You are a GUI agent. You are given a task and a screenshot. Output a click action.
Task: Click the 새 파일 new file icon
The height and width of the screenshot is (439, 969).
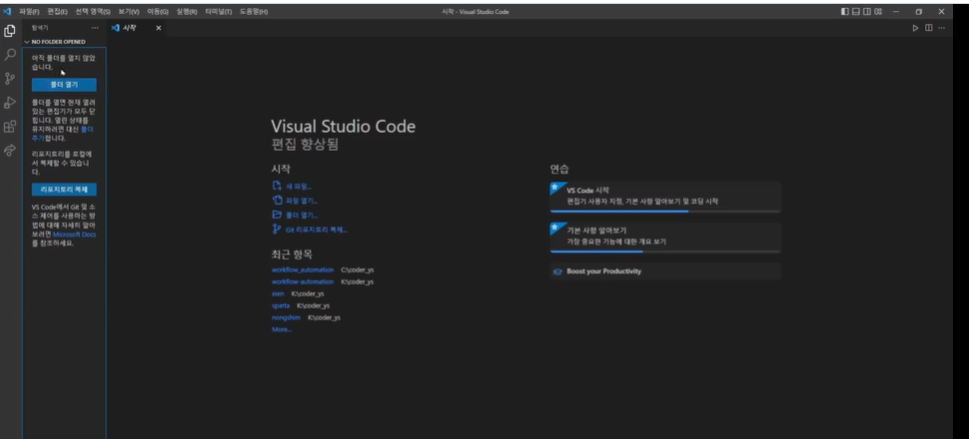coord(277,185)
